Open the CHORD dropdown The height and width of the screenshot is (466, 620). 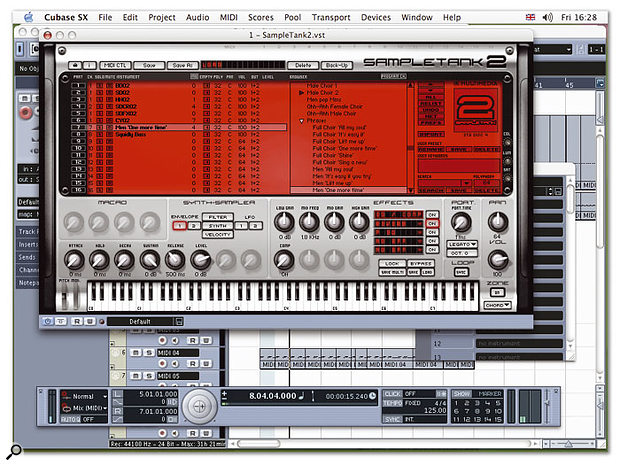click(x=497, y=305)
